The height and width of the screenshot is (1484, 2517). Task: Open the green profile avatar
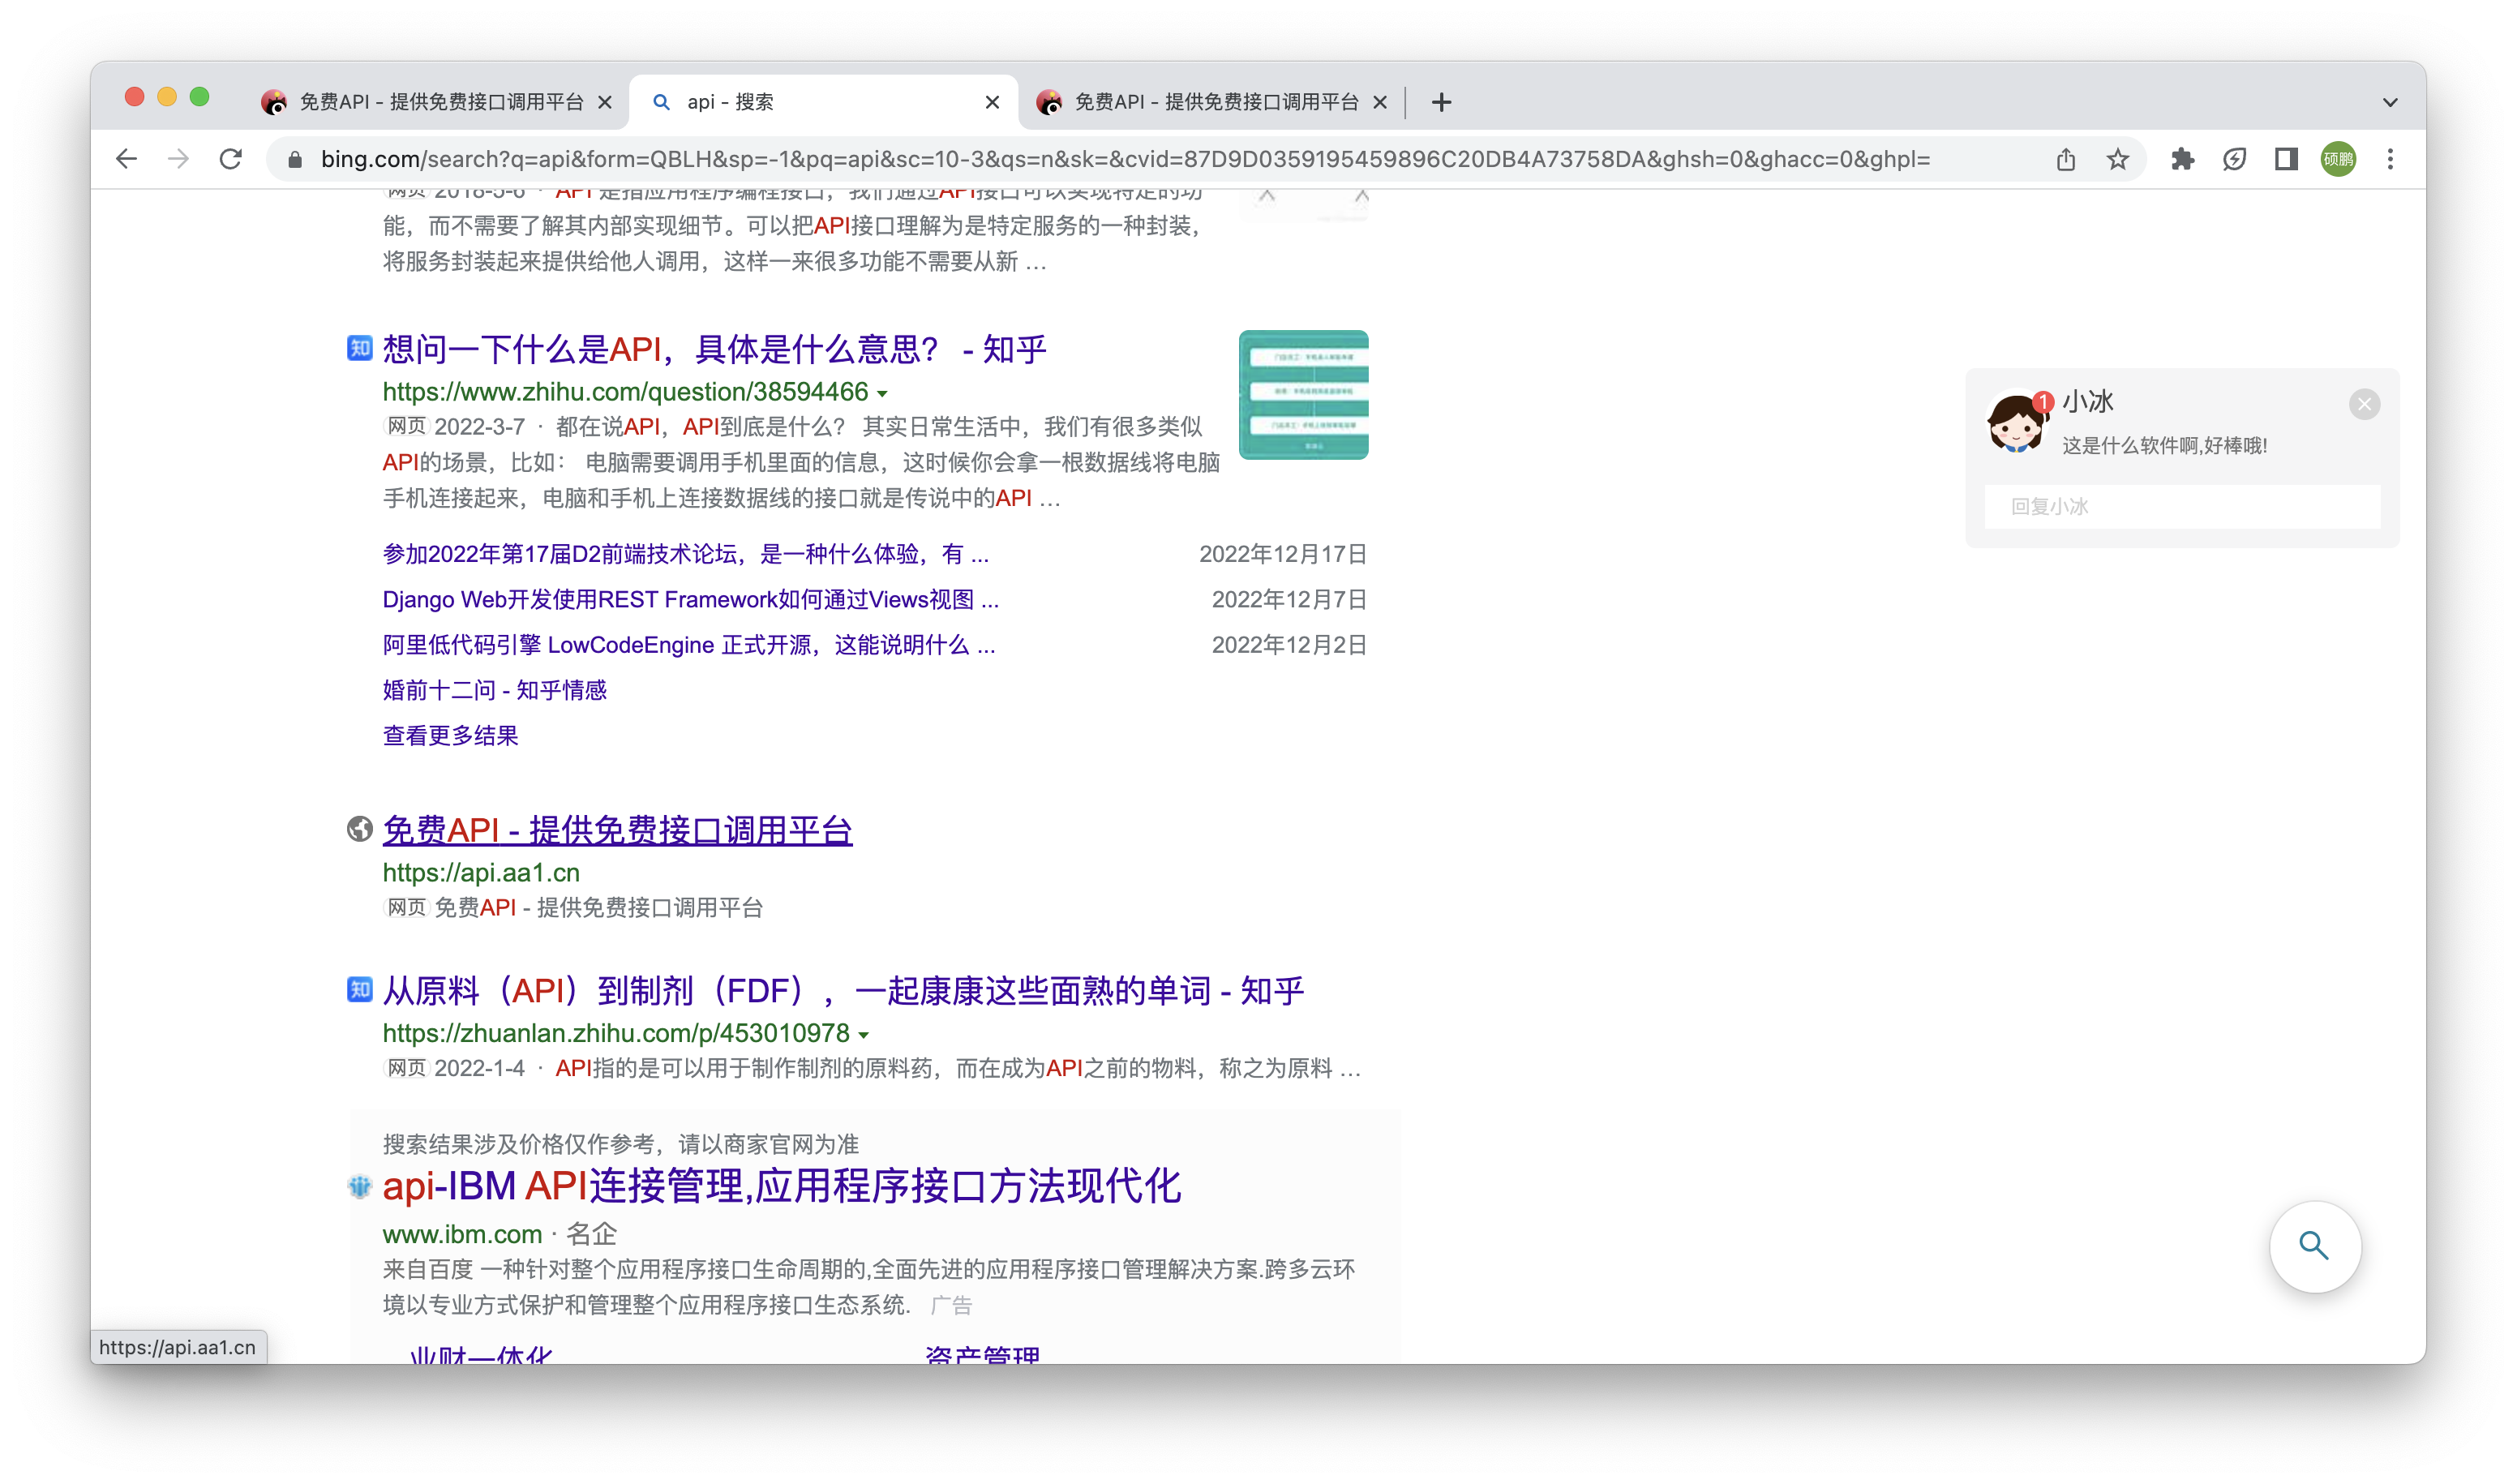tap(2338, 159)
